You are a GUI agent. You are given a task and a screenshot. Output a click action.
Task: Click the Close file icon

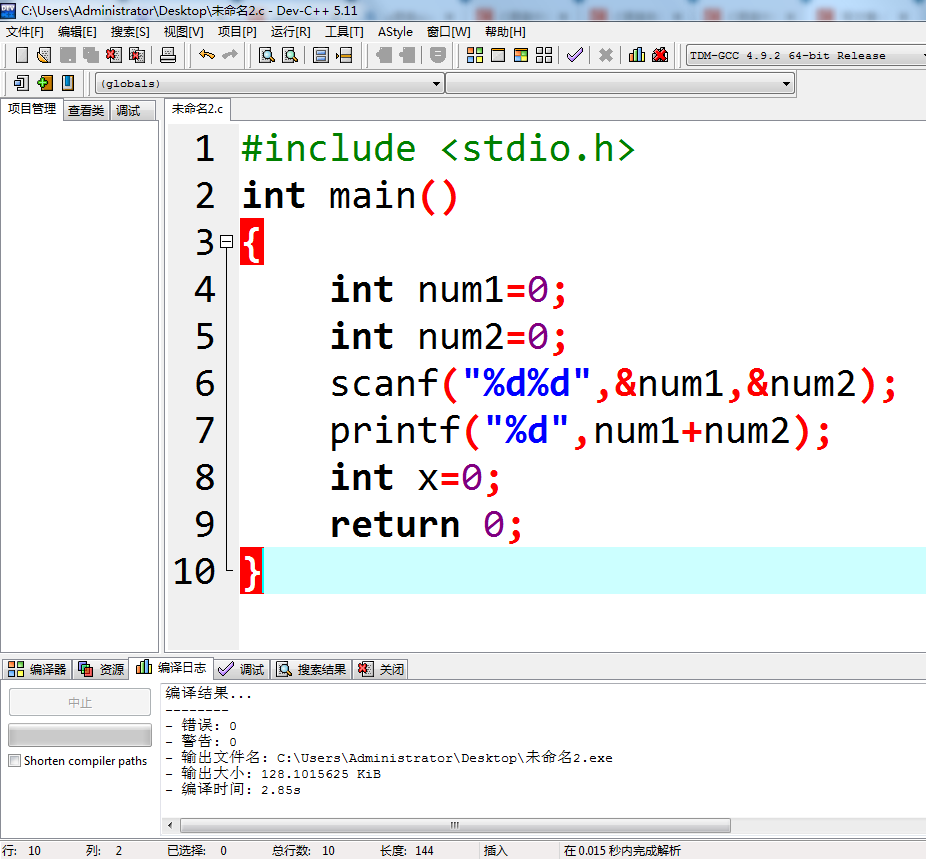(113, 55)
